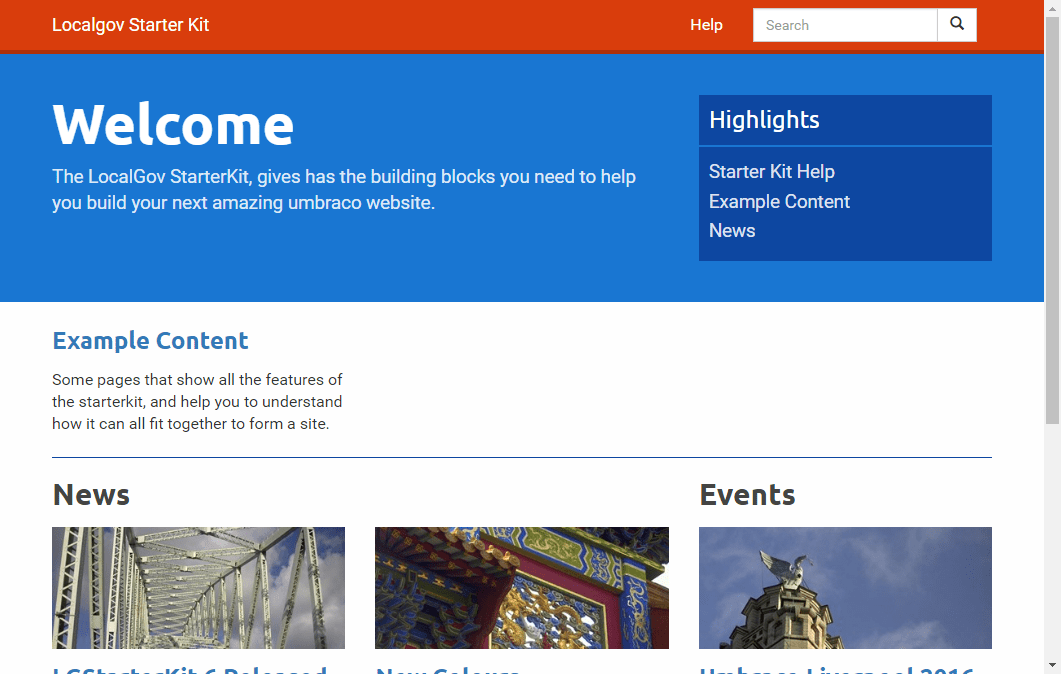Focus the Search input field
The height and width of the screenshot is (674, 1061).
click(845, 25)
